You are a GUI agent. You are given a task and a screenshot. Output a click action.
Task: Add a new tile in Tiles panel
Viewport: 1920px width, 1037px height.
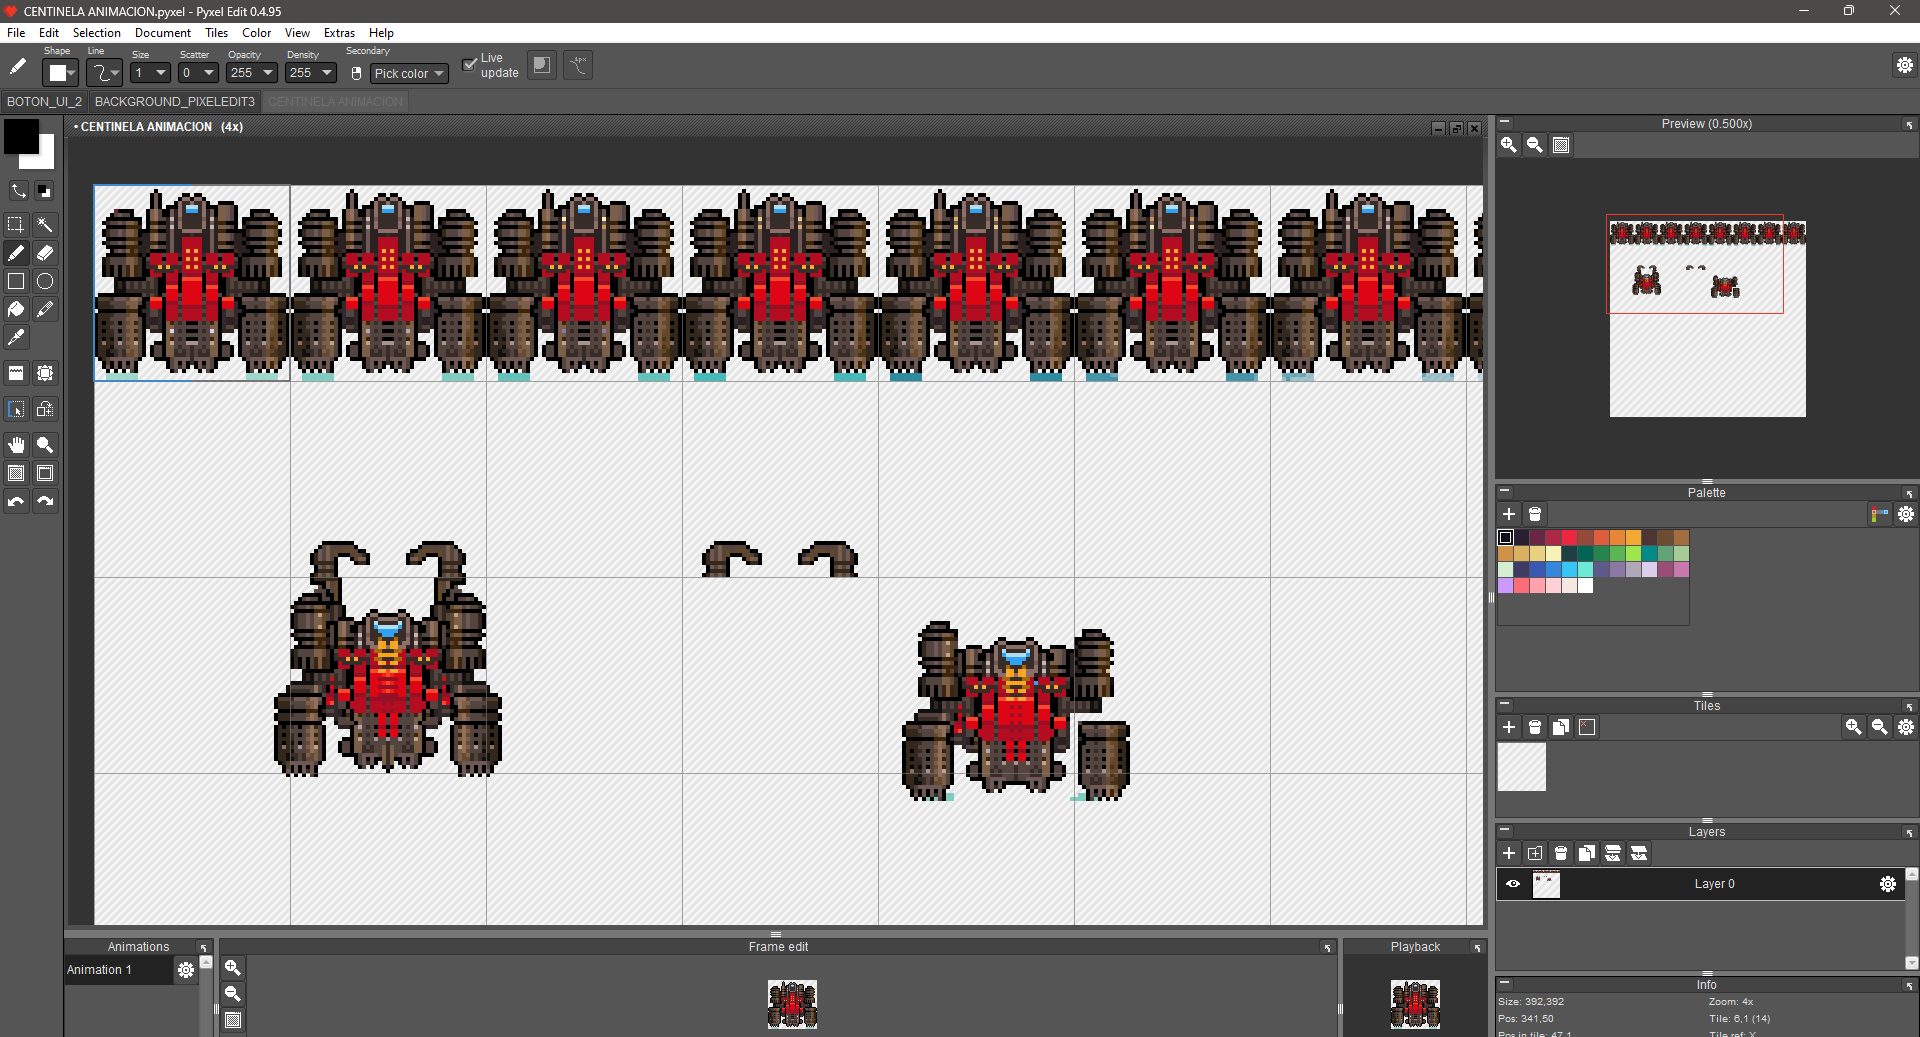[x=1509, y=727]
